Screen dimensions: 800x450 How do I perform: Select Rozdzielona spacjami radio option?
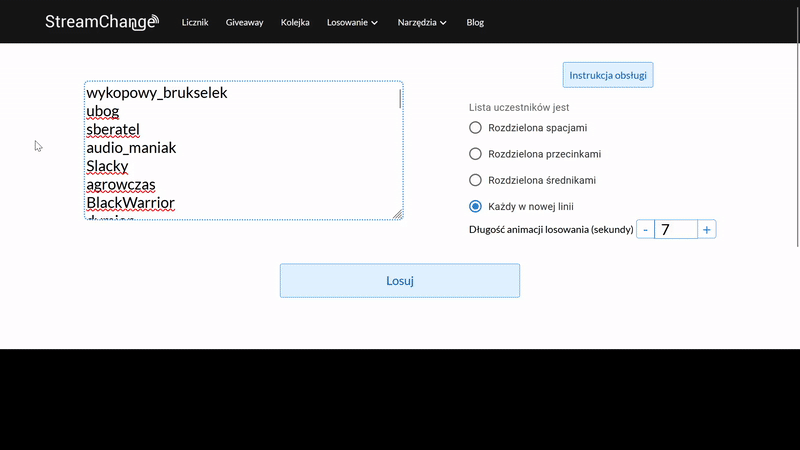pyautogui.click(x=476, y=128)
